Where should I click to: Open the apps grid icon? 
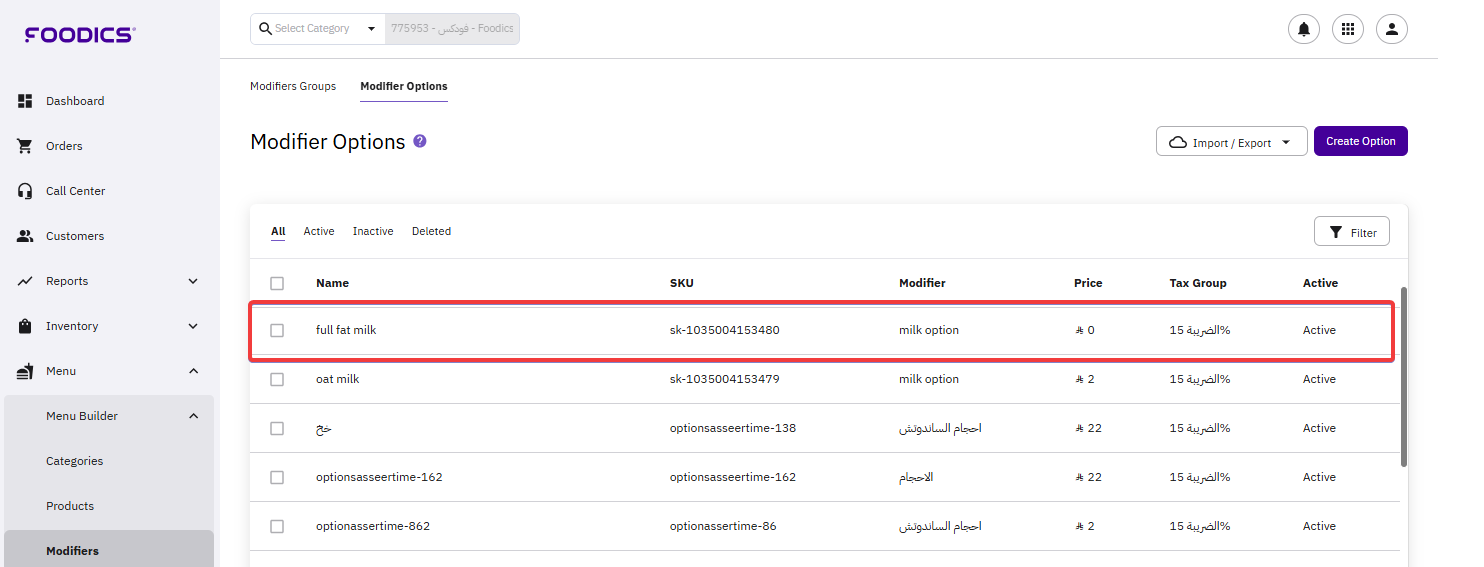click(x=1348, y=29)
